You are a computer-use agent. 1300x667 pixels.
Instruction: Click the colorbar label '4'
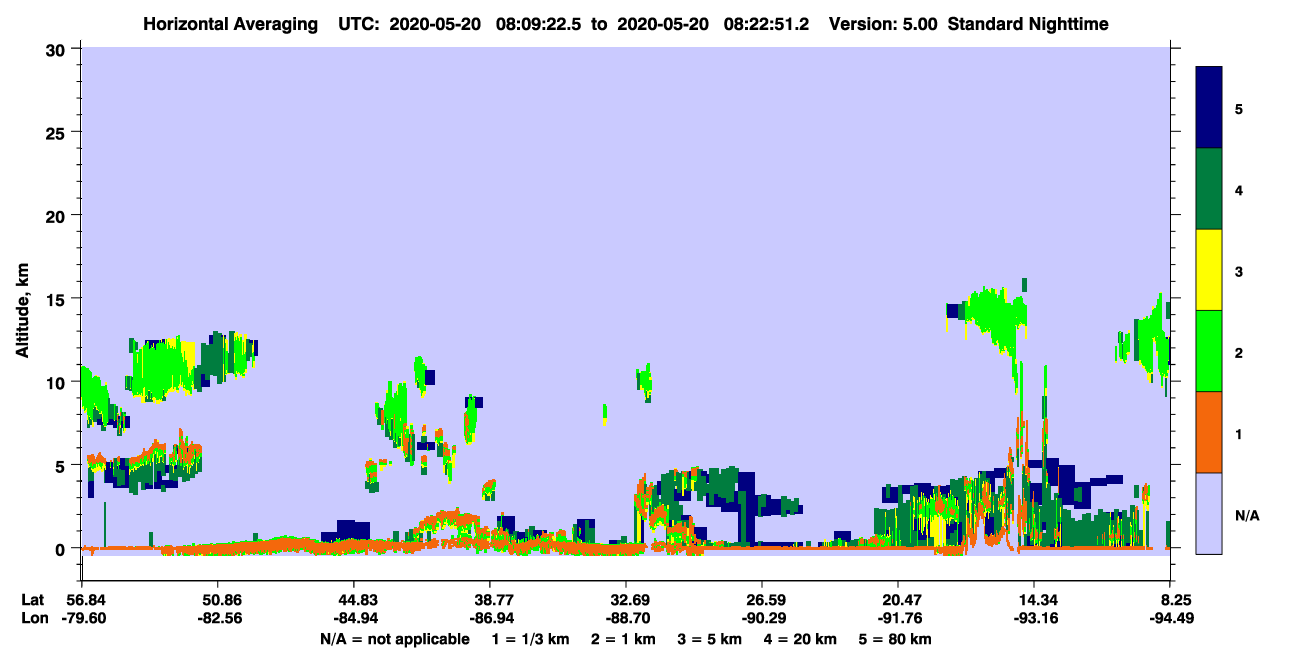point(1238,190)
